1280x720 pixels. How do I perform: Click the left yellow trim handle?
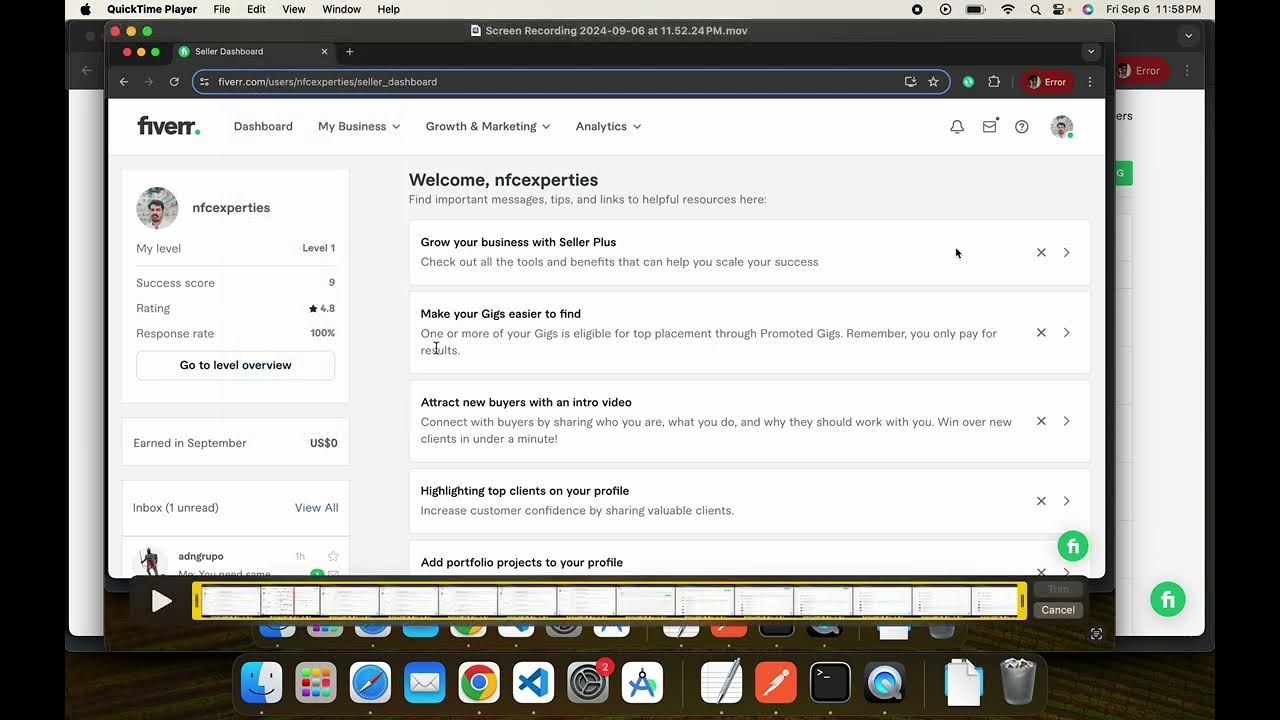tap(197, 601)
